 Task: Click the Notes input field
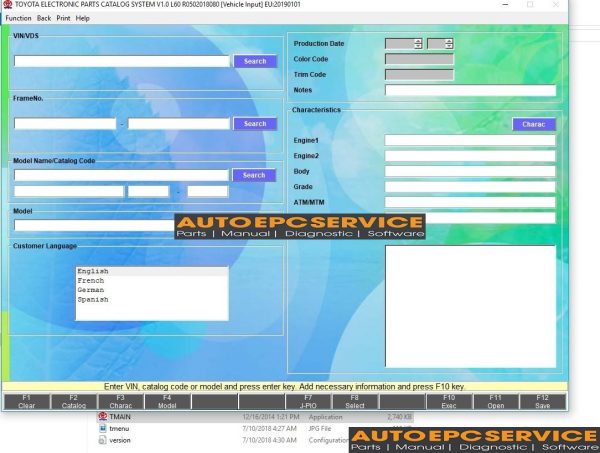coord(470,90)
